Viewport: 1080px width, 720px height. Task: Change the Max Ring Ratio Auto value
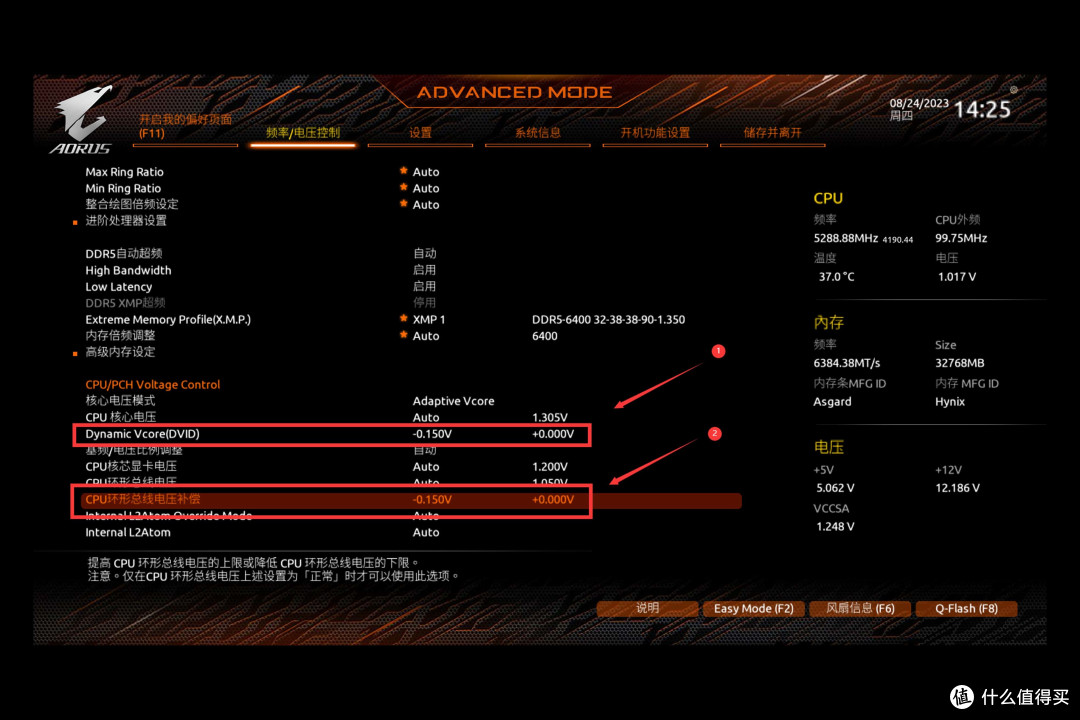point(426,172)
